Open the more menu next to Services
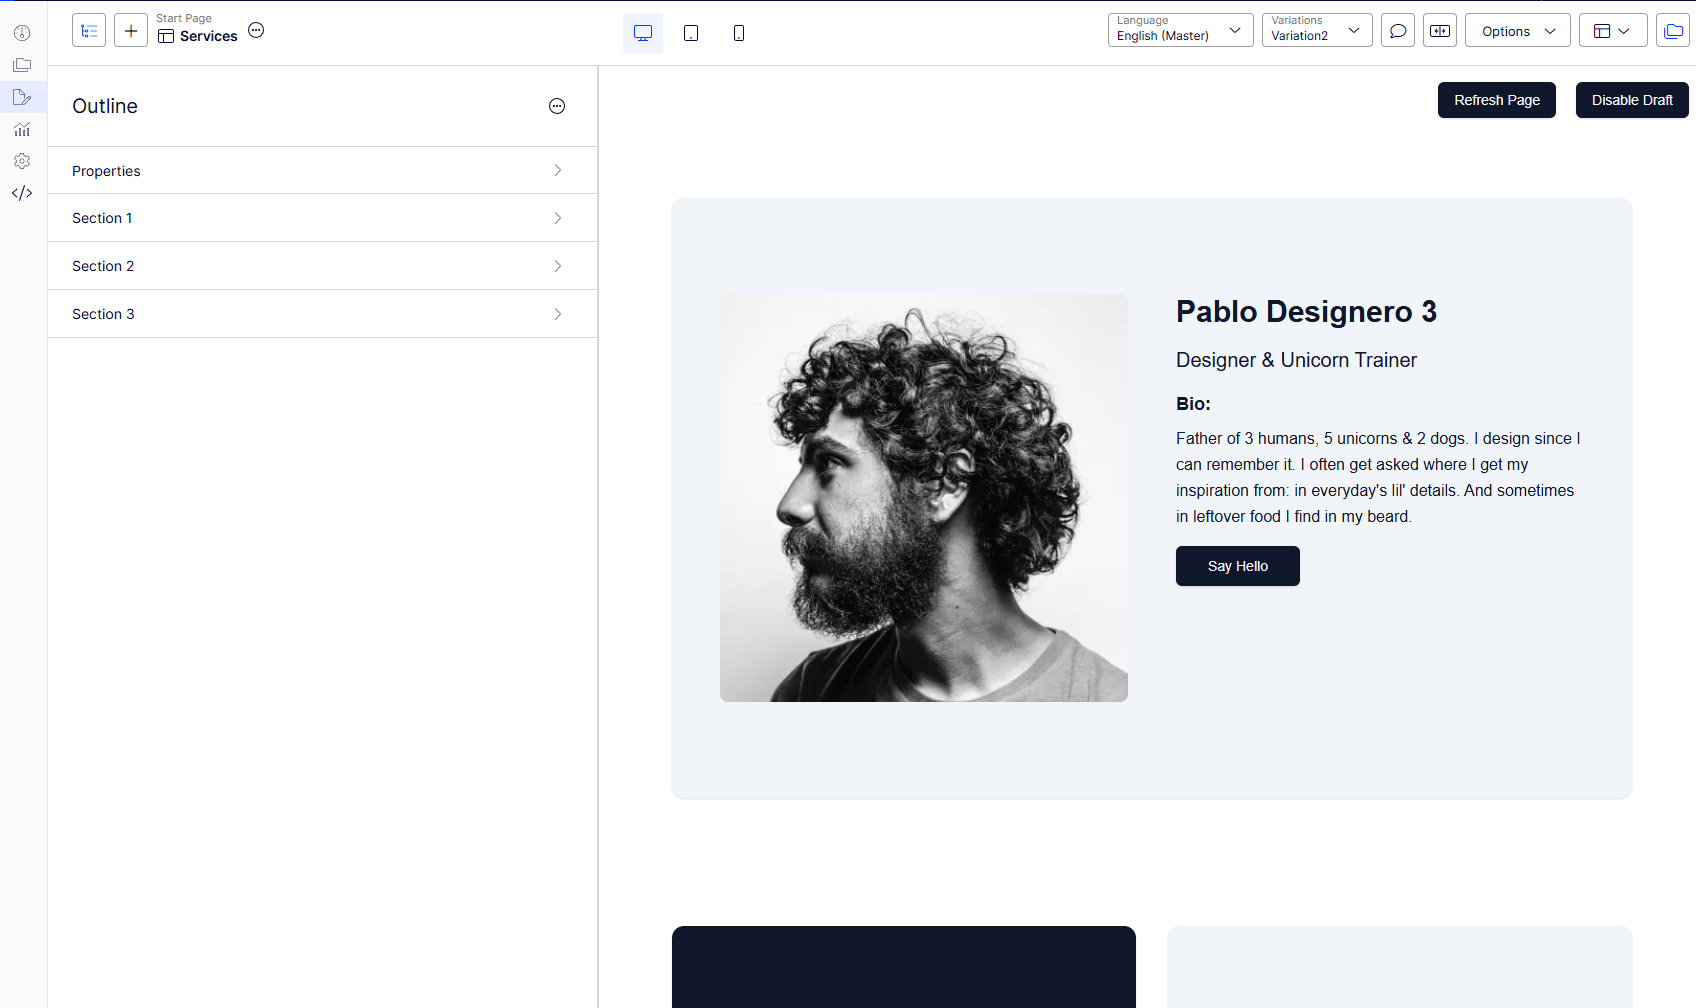Image resolution: width=1696 pixels, height=1008 pixels. 256,30
